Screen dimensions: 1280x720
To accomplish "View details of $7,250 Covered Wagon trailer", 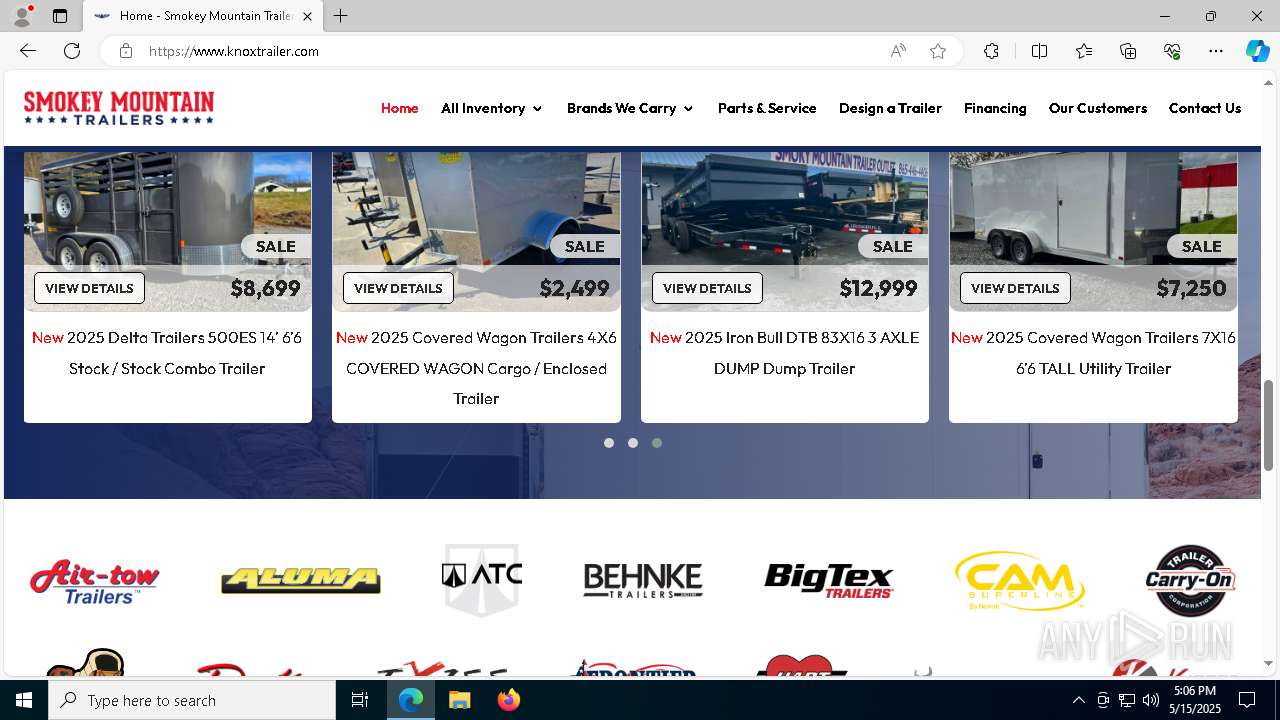I will click(1015, 288).
